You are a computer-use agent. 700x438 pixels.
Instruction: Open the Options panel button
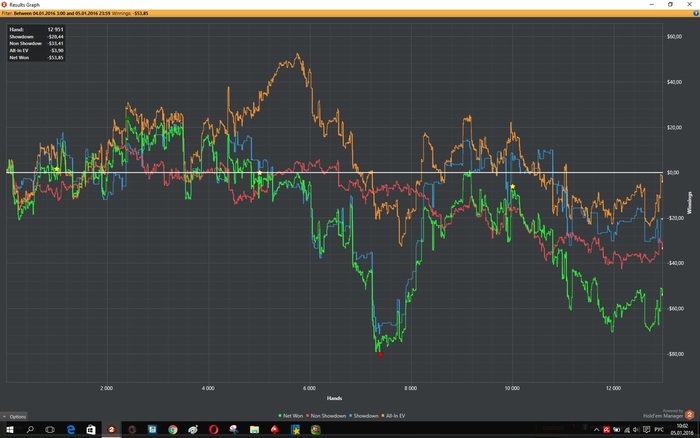pyautogui.click(x=14, y=416)
